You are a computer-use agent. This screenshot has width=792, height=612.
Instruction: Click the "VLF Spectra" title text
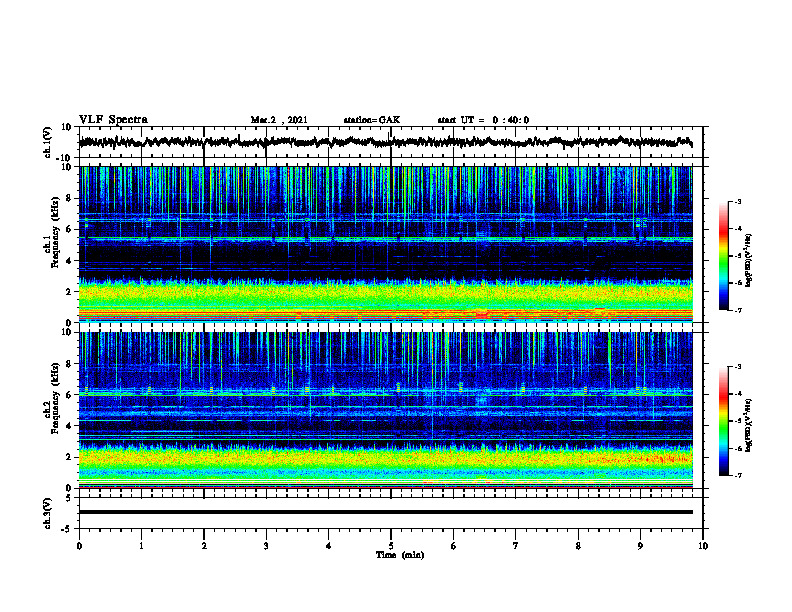tap(113, 120)
